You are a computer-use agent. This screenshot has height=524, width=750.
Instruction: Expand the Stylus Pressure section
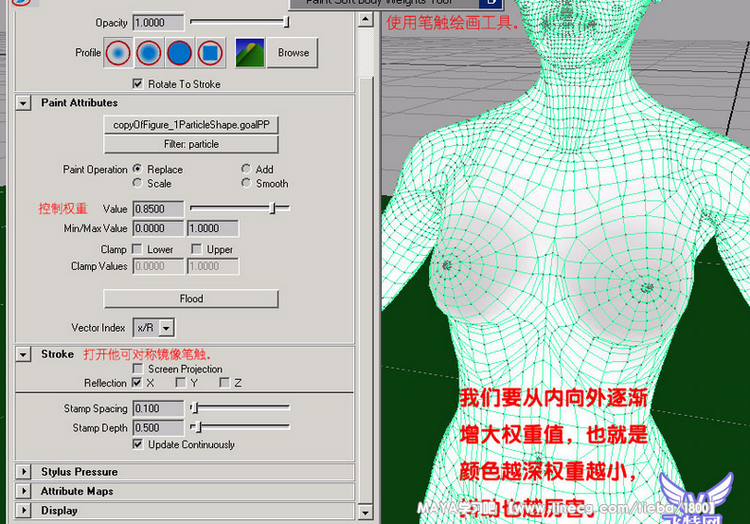pos(23,471)
